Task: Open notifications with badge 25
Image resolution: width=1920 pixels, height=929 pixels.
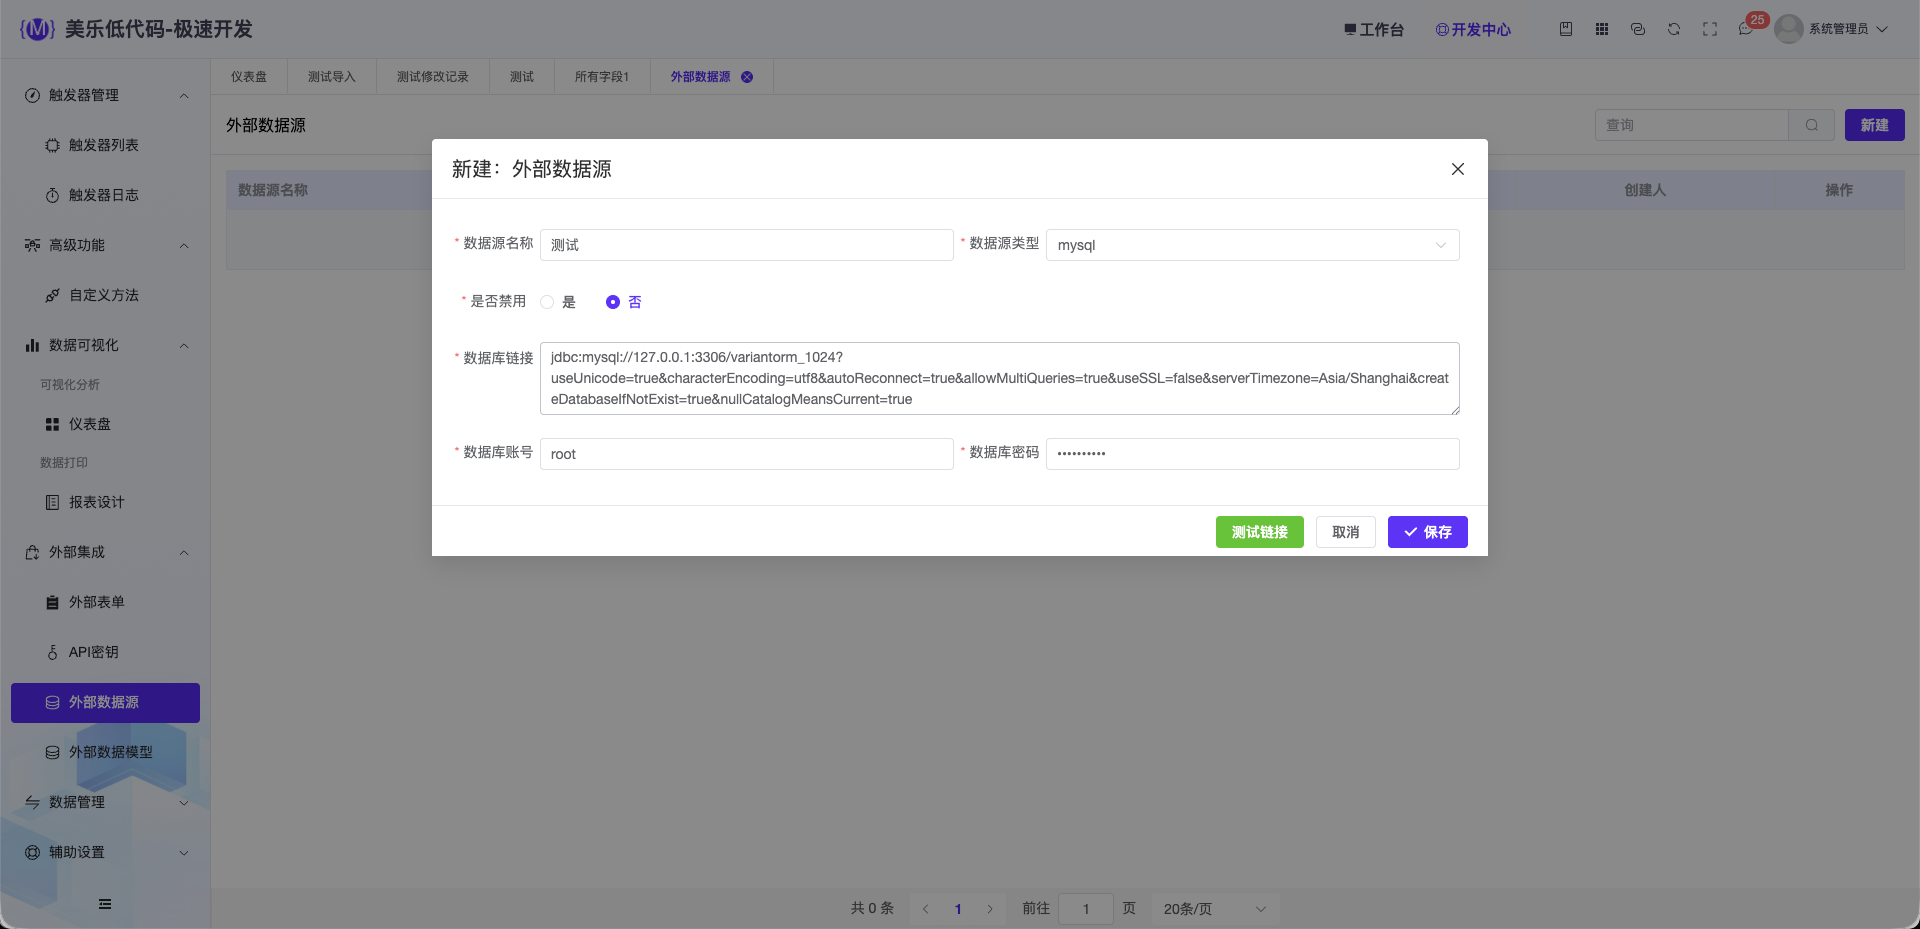Action: [1748, 27]
